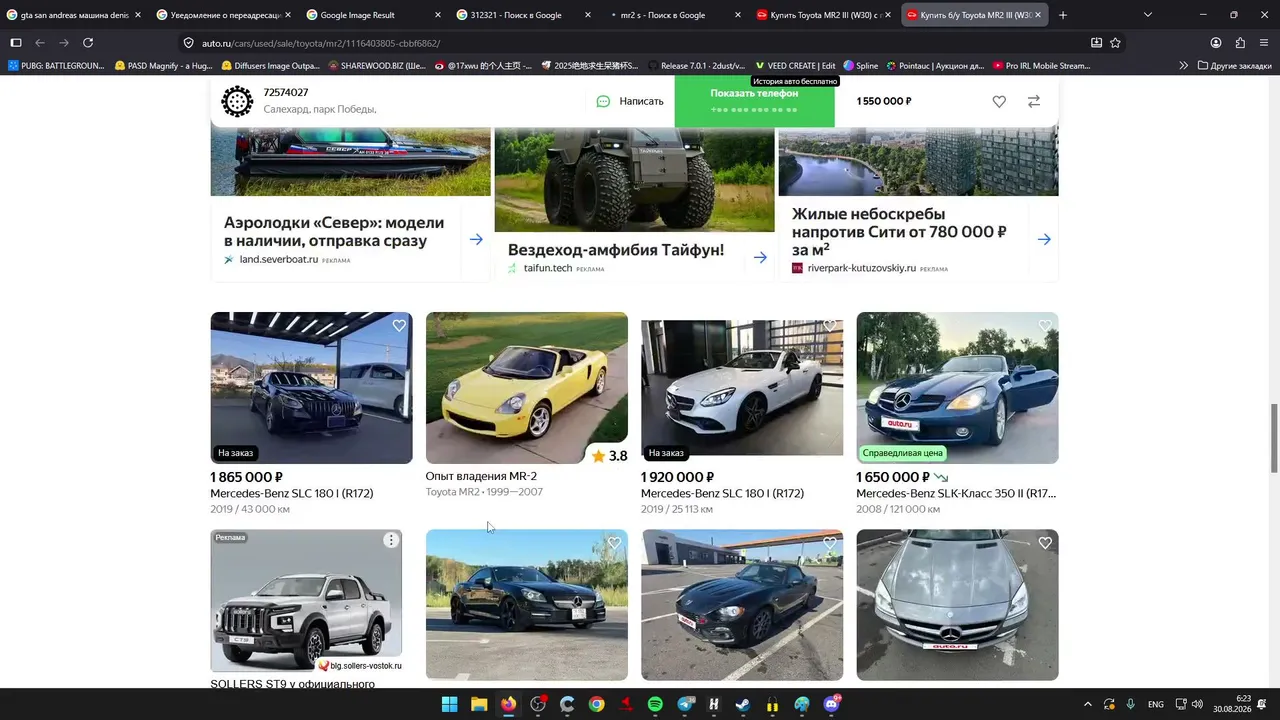Open Spotify from the taskbar
Viewport: 1280px width, 720px height.
(x=655, y=704)
